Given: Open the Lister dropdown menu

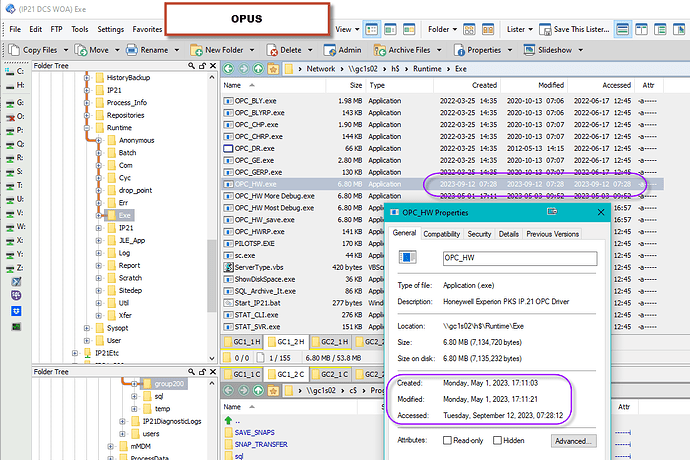Looking at the screenshot, I should point(519,29).
